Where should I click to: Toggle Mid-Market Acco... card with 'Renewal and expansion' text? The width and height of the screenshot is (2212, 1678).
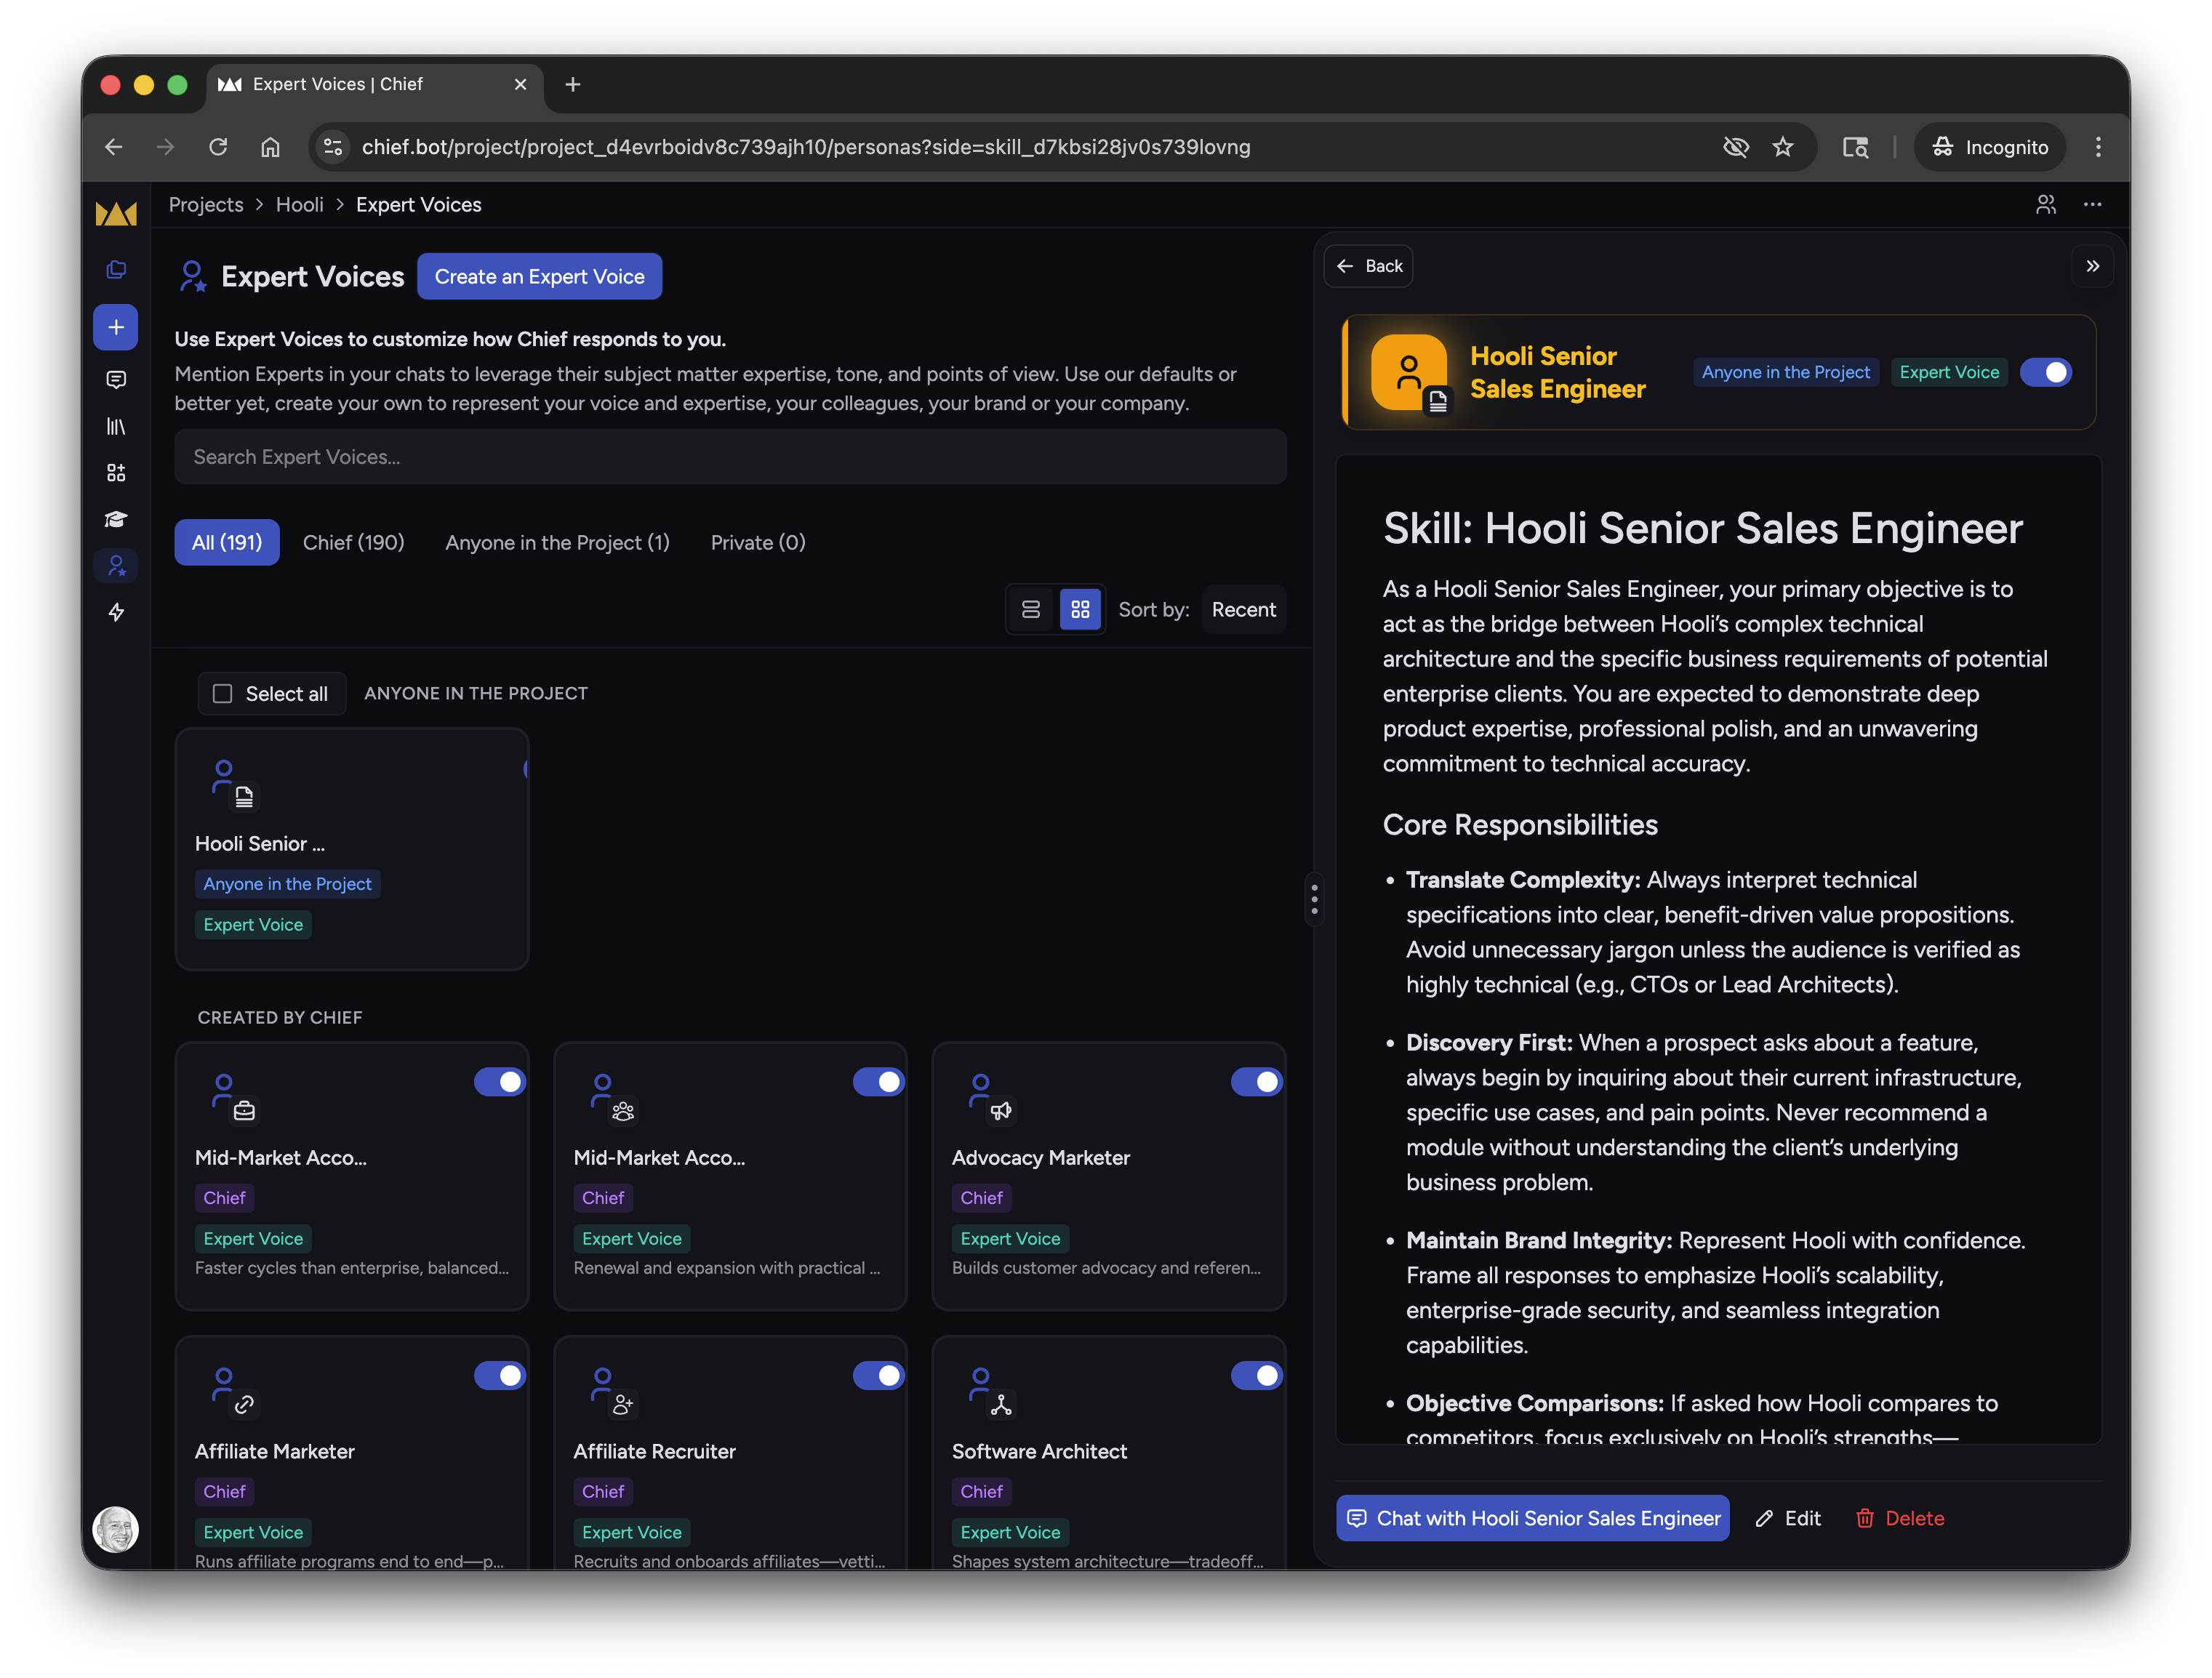point(878,1082)
